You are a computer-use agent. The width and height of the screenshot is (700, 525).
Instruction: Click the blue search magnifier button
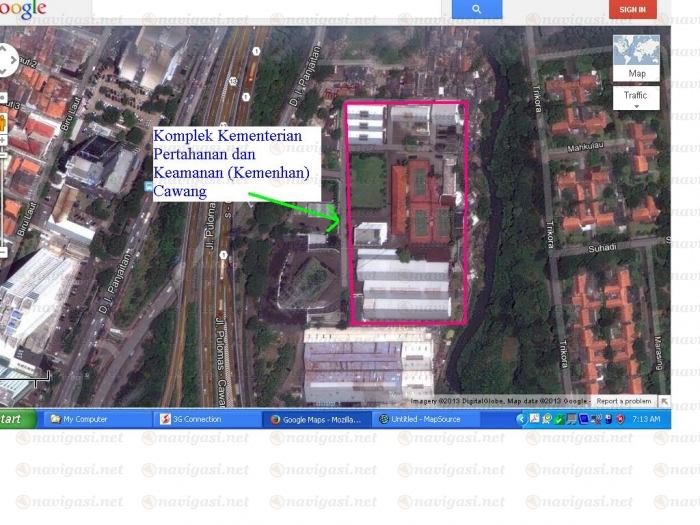[477, 9]
